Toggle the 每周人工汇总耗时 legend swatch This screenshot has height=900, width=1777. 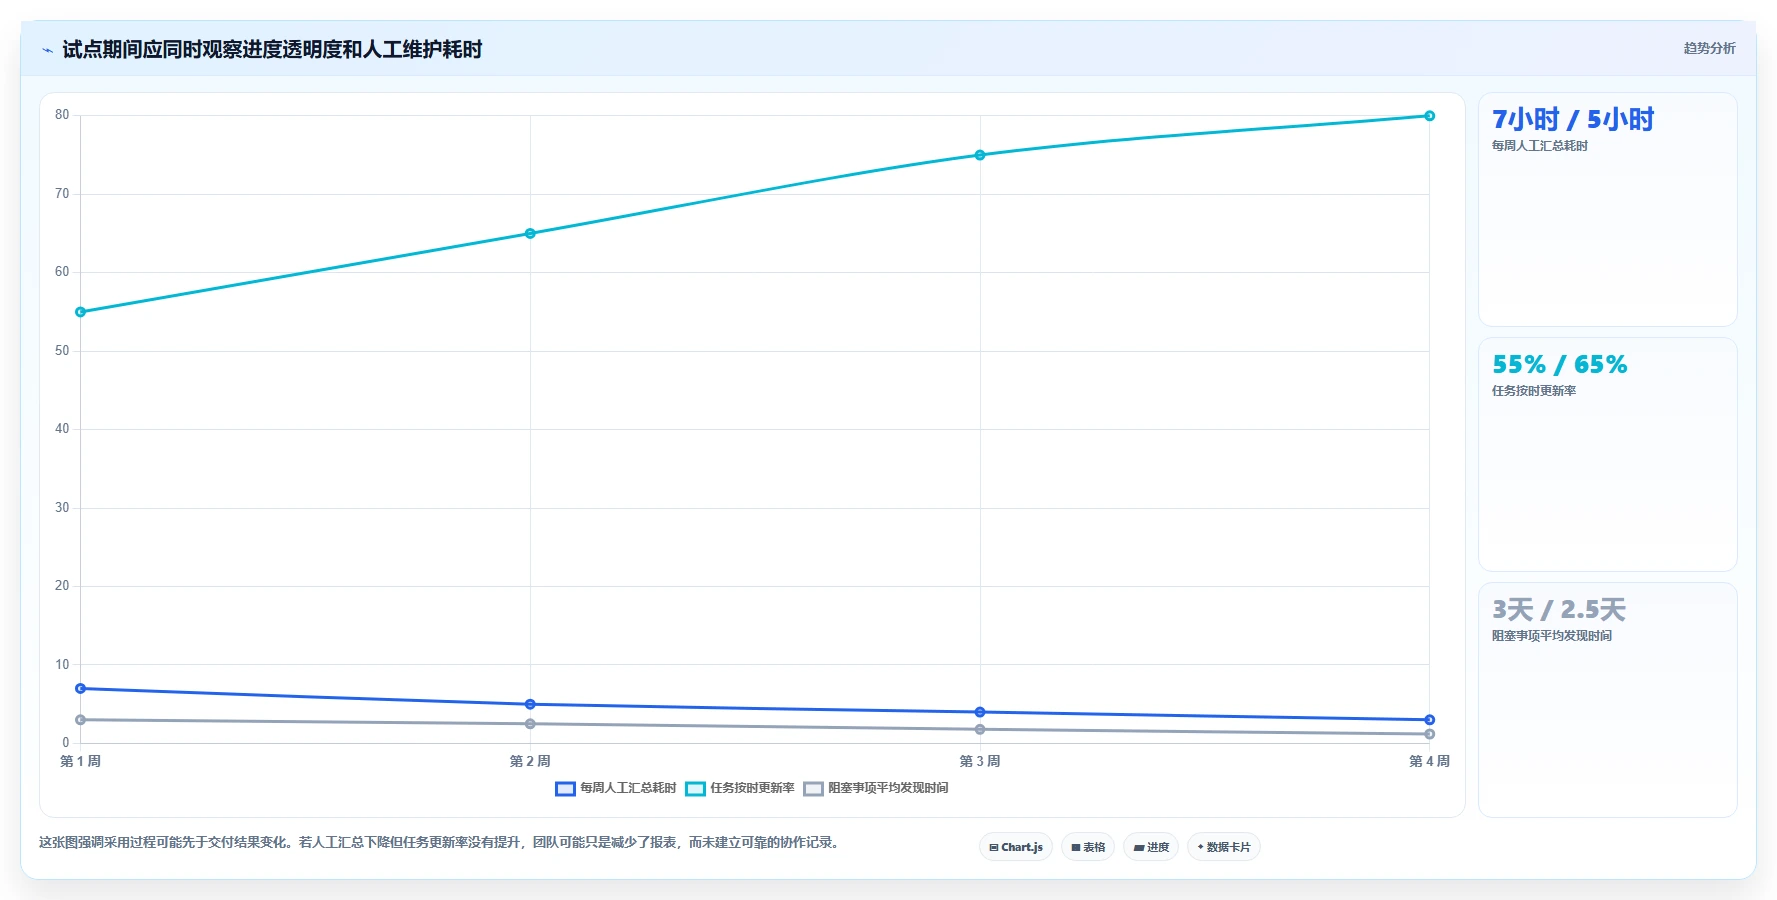pos(565,789)
